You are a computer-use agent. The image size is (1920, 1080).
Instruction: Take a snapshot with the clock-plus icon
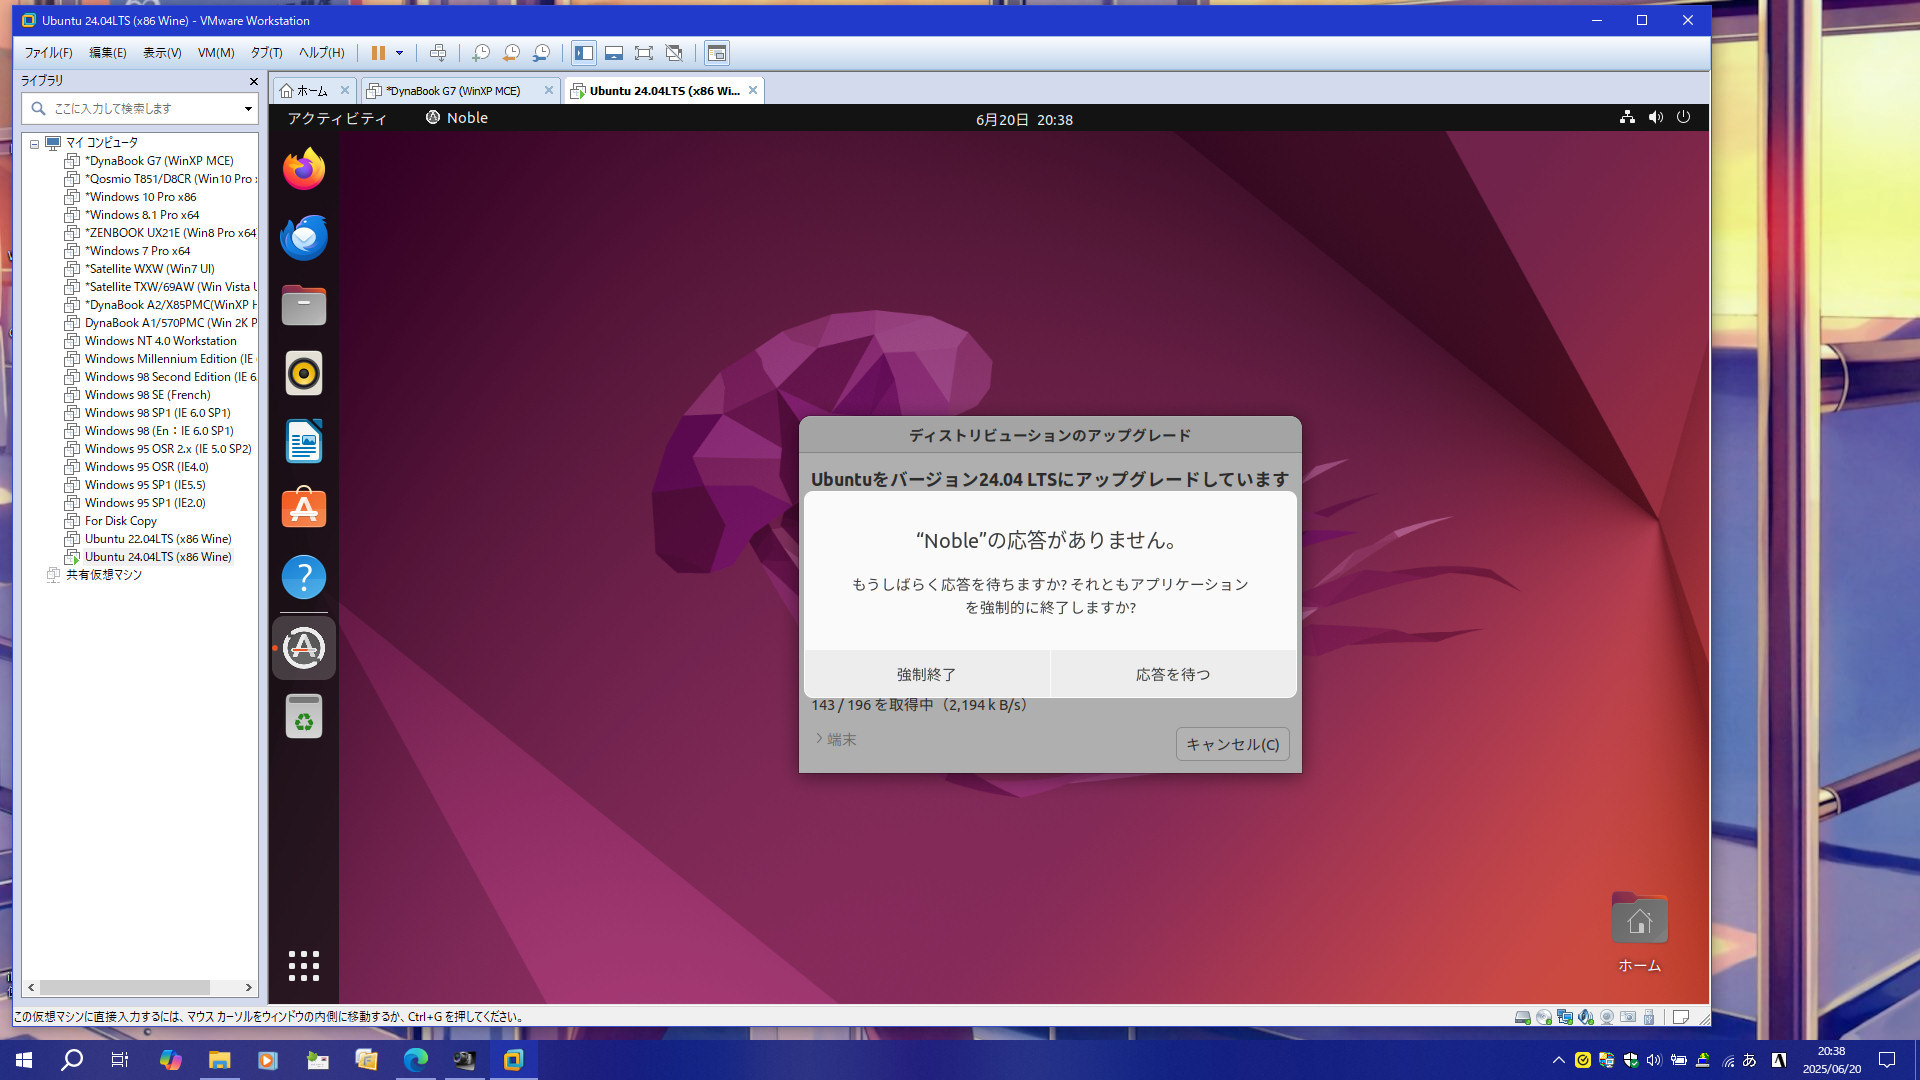pyautogui.click(x=481, y=53)
